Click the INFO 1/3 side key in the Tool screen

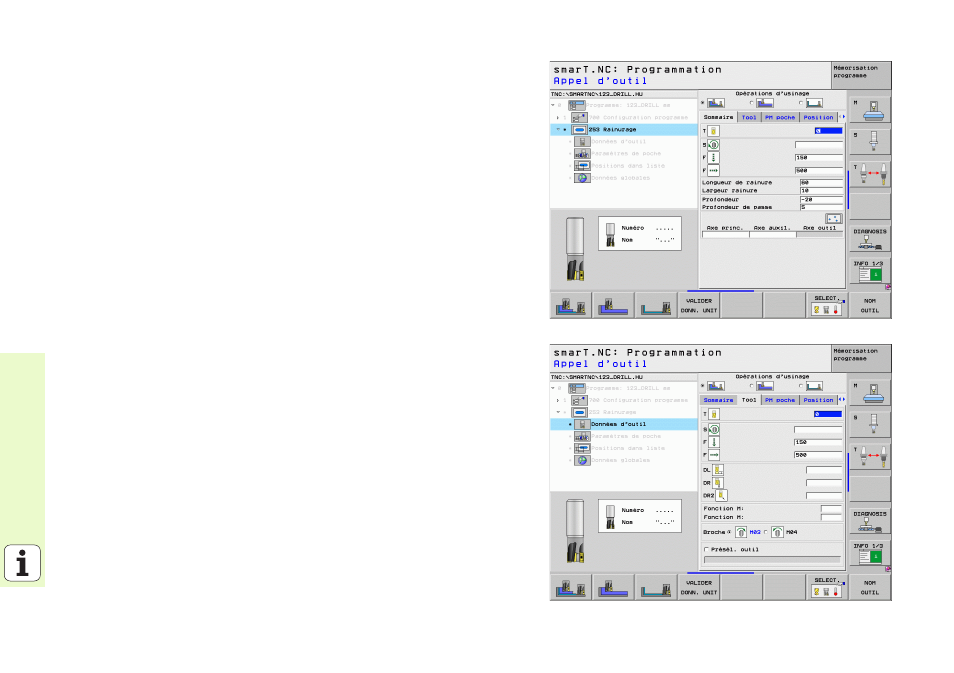[x=870, y=554]
